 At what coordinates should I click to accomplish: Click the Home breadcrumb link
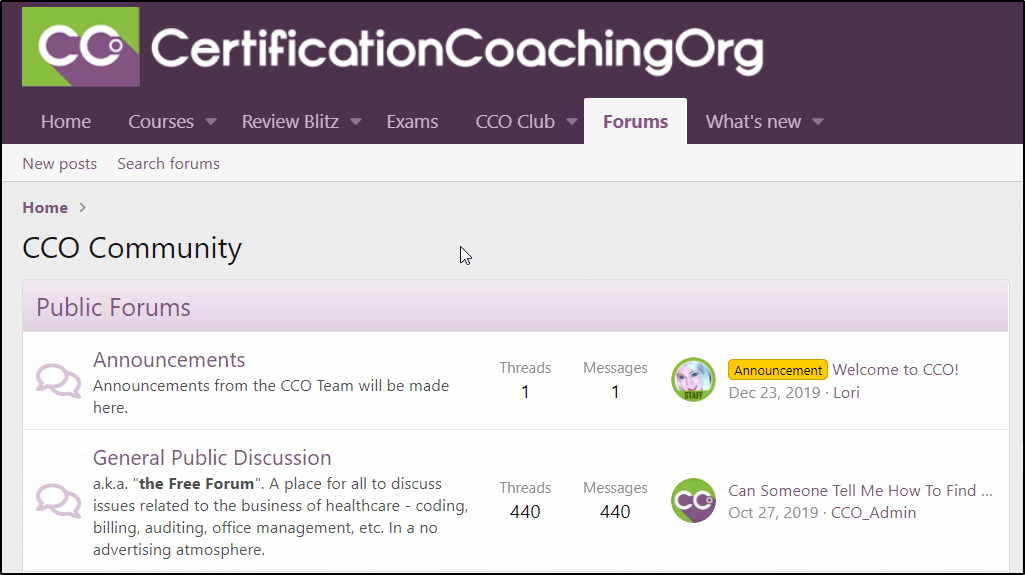(x=45, y=208)
